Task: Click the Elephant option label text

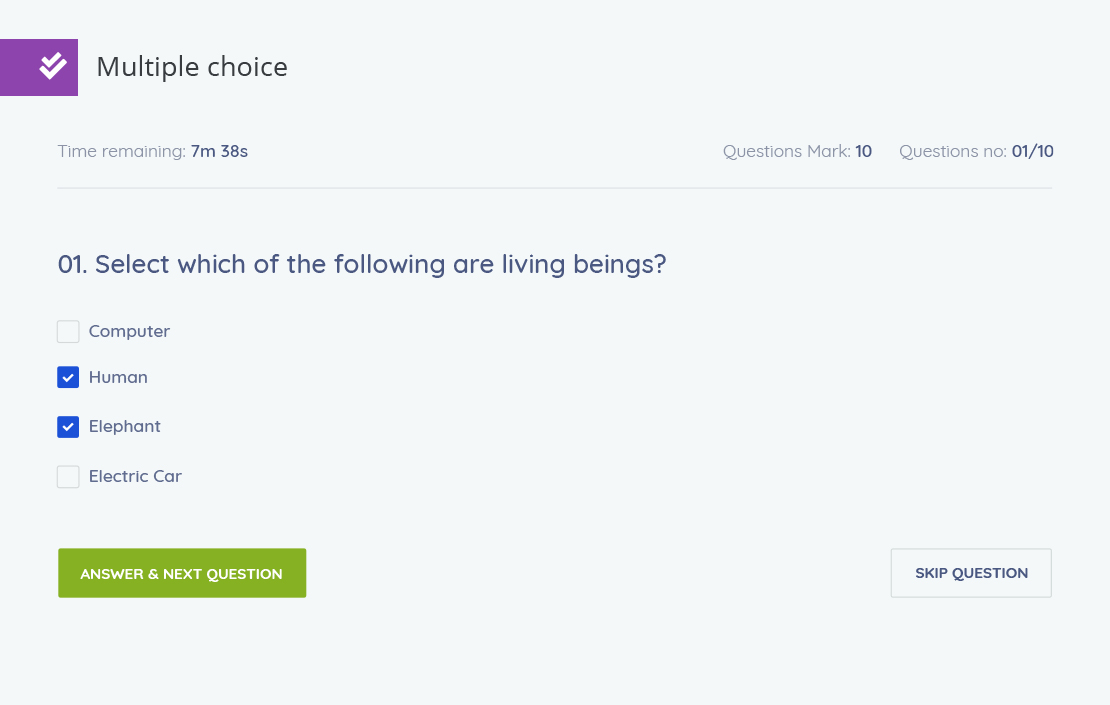Action: click(125, 427)
